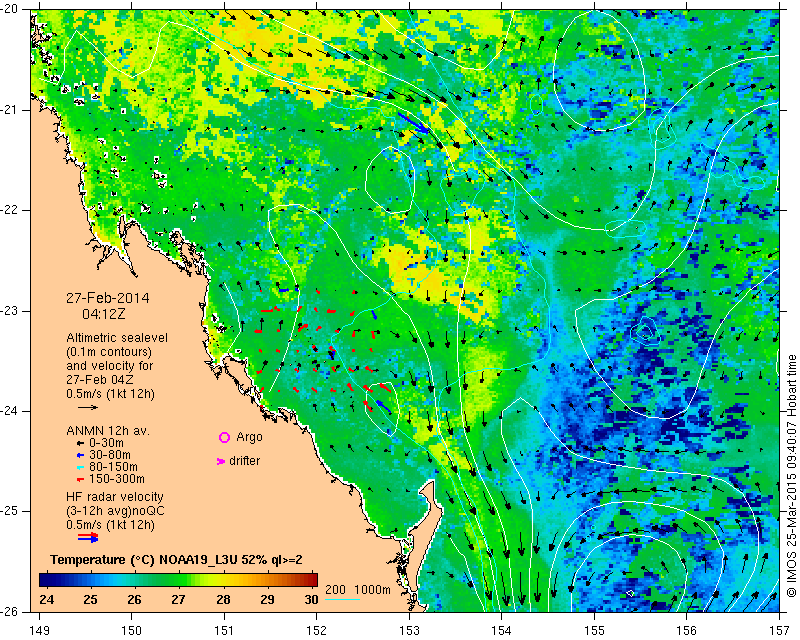Click the cyan 200m isobath legend line

pos(342,599)
